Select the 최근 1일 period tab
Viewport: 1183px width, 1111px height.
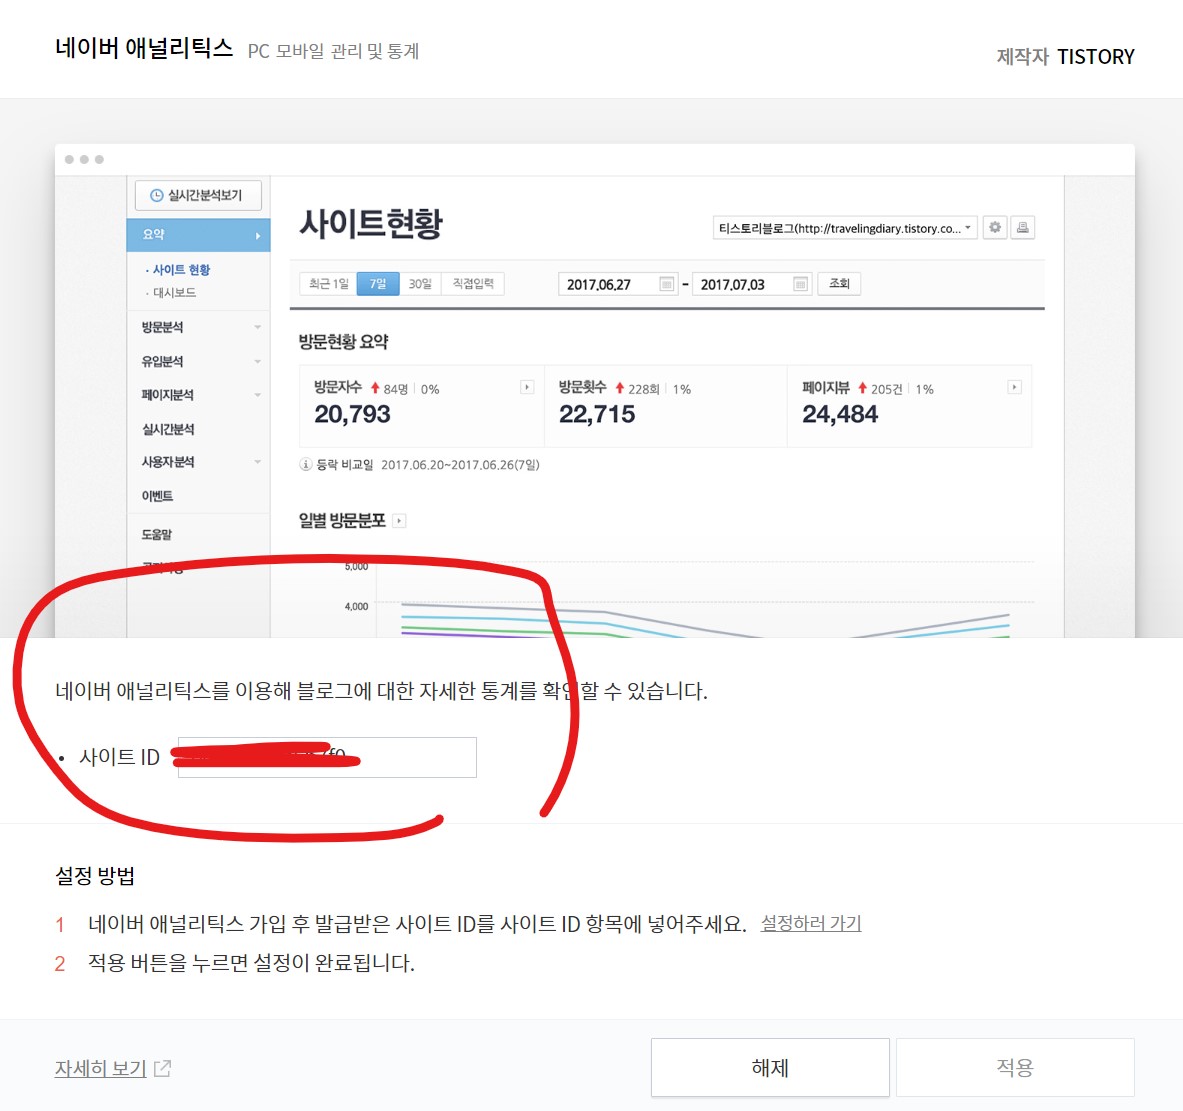pos(328,284)
